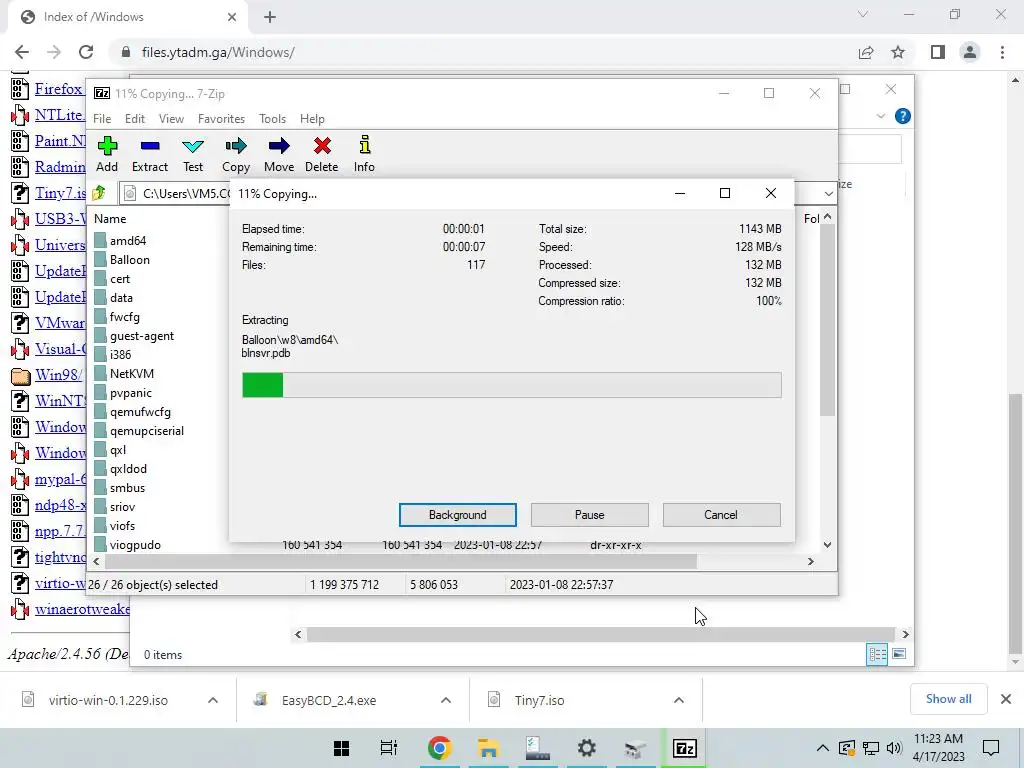Show all downloads
The width and height of the screenshot is (1024, 768).
pos(948,699)
